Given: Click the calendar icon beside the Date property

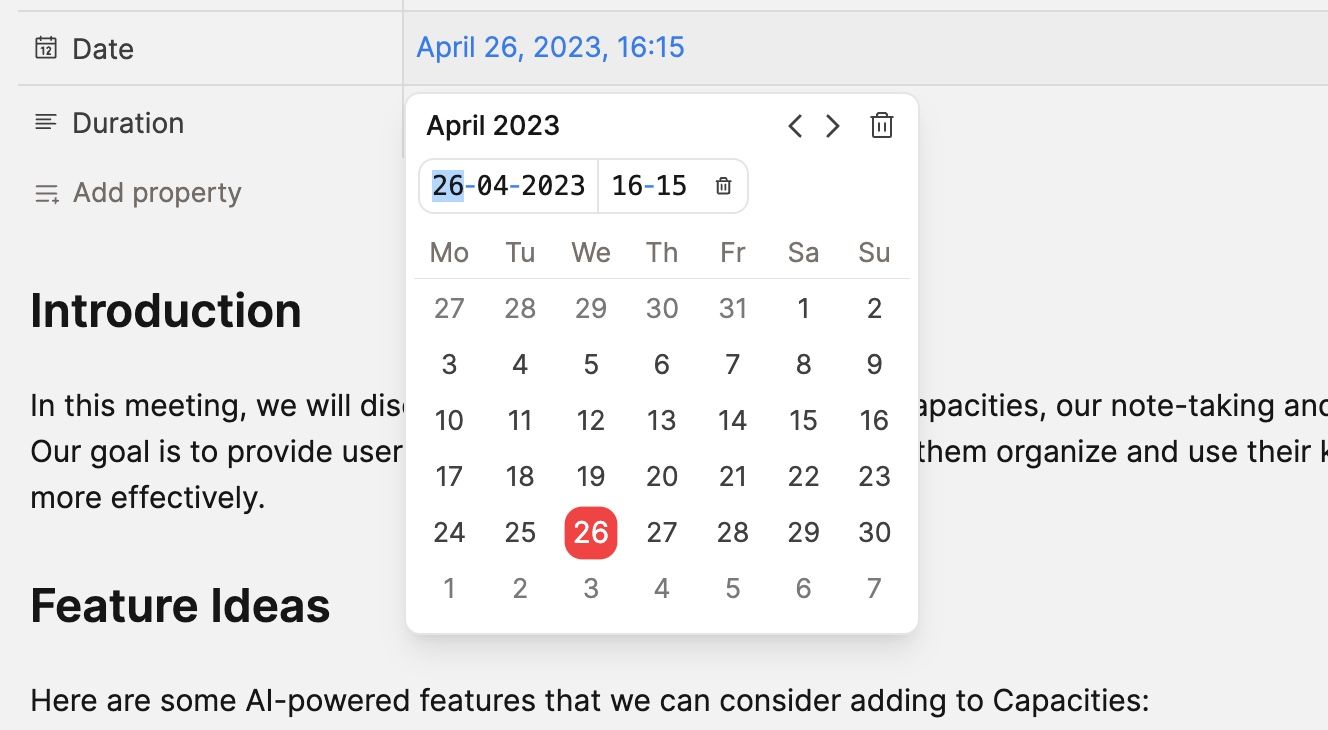Looking at the screenshot, I should click(x=45, y=47).
